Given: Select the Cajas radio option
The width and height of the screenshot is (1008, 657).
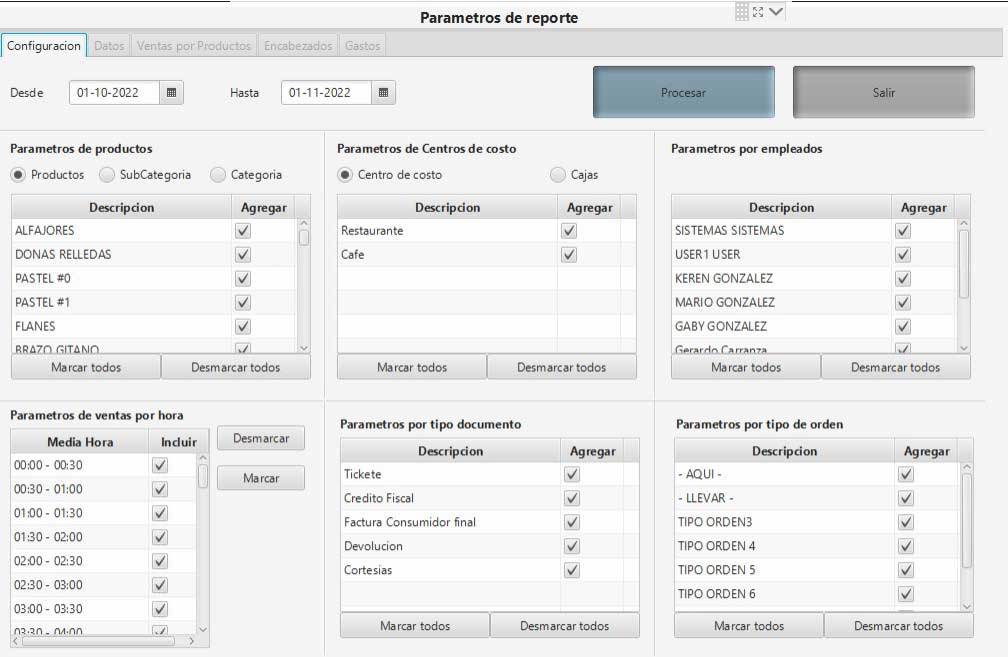Looking at the screenshot, I should coord(558,175).
